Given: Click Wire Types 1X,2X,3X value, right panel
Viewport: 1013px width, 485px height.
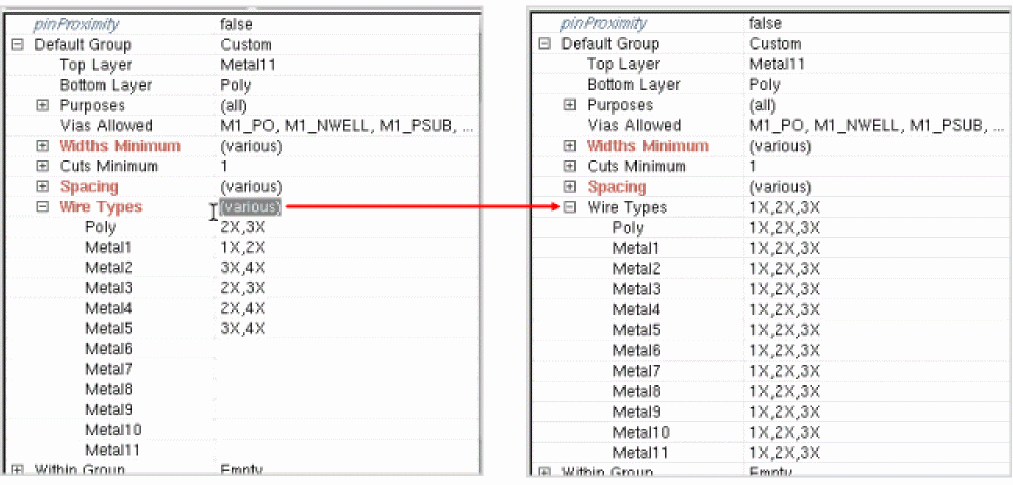Looking at the screenshot, I should pos(784,207).
